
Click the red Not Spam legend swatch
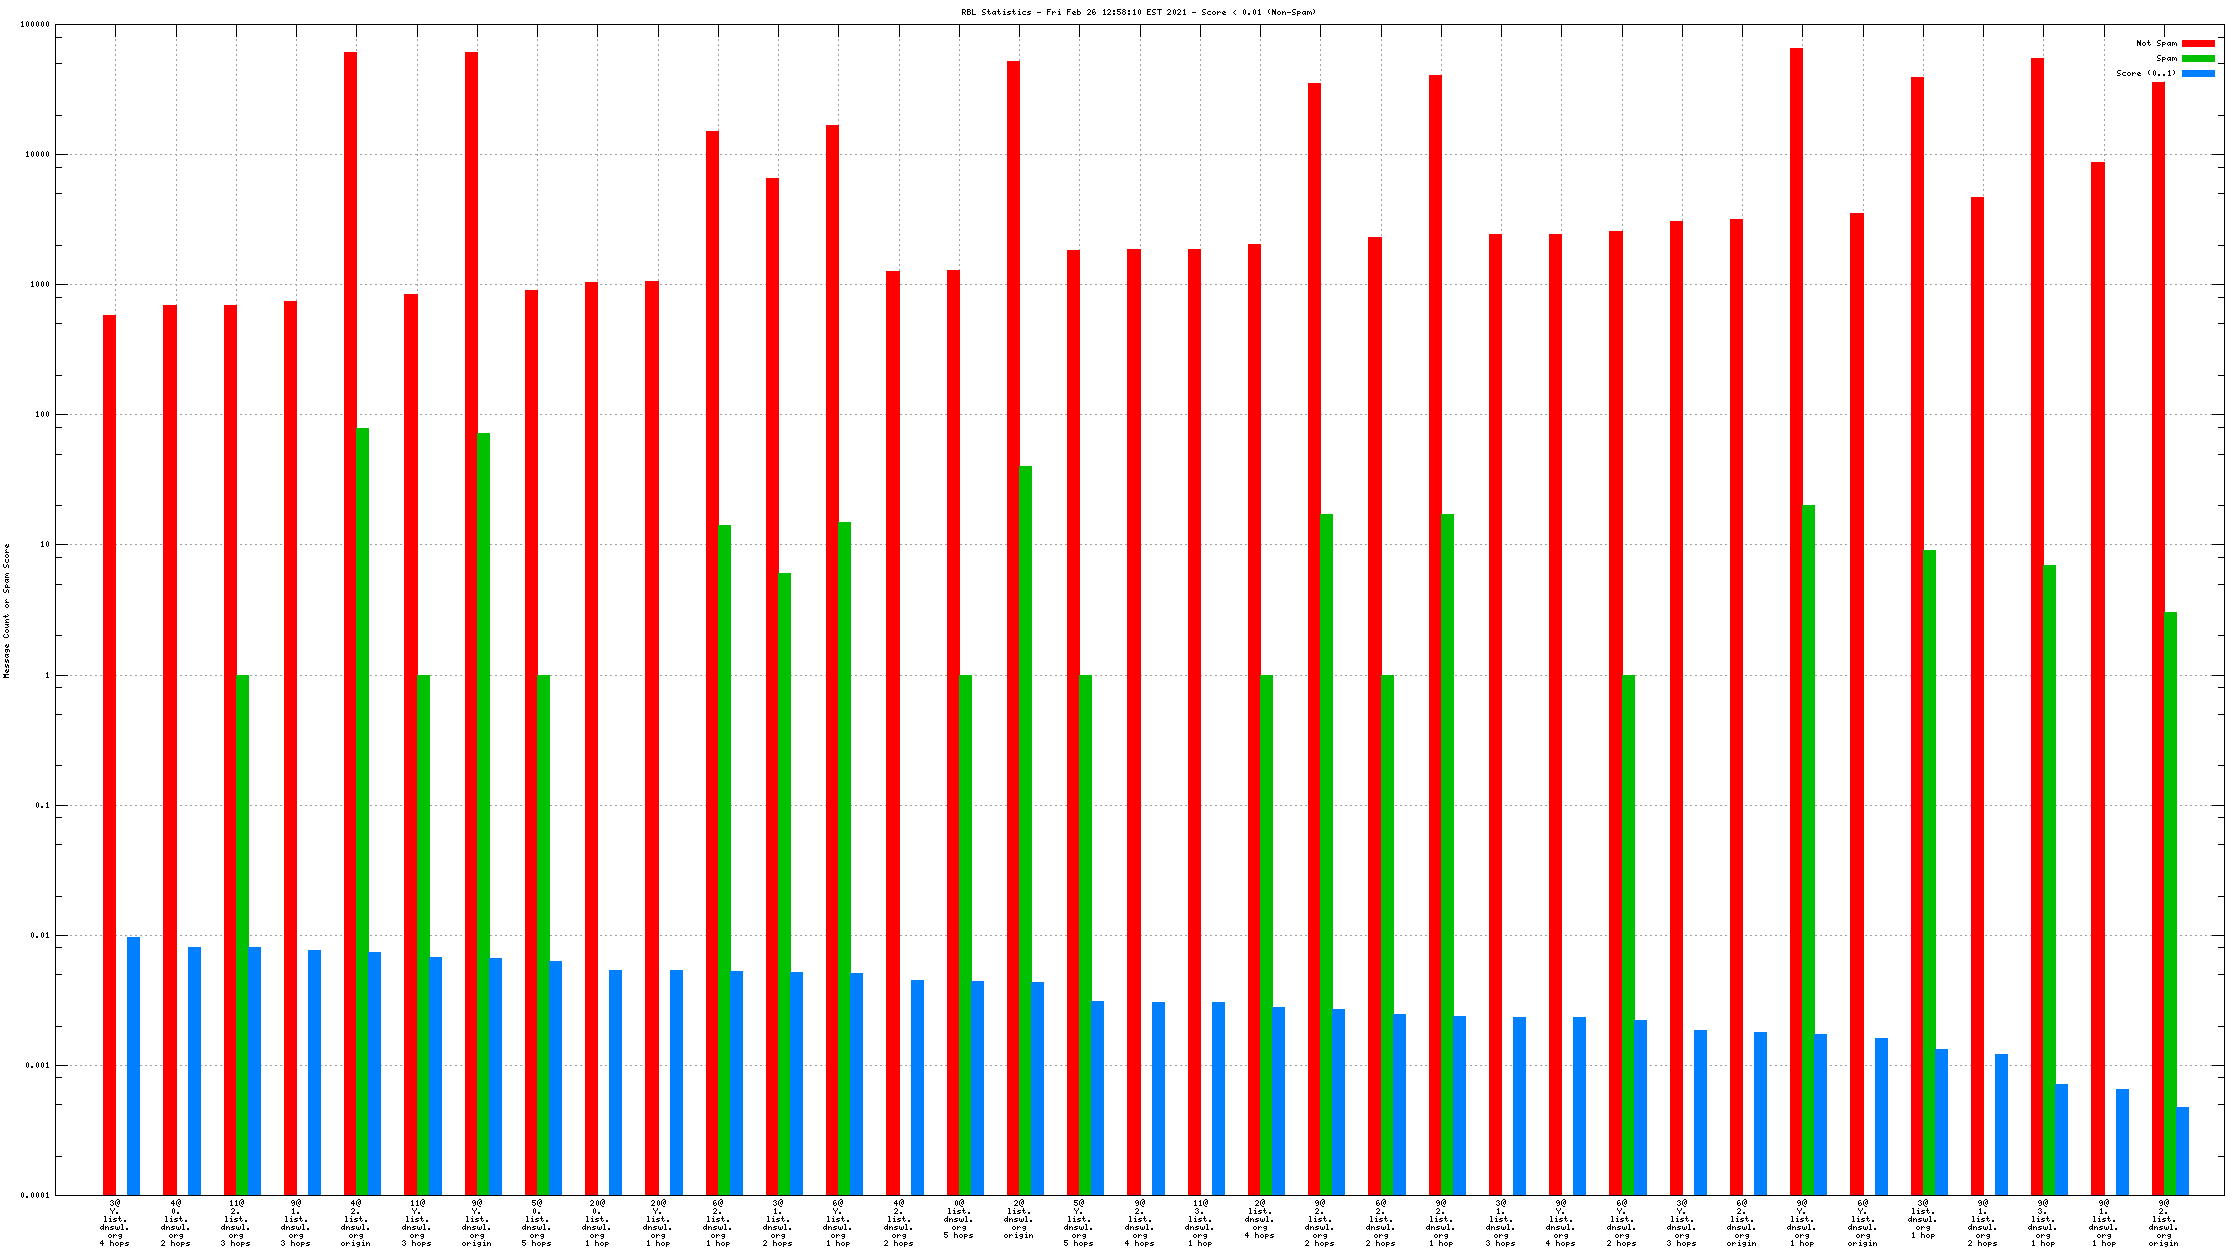[2198, 43]
